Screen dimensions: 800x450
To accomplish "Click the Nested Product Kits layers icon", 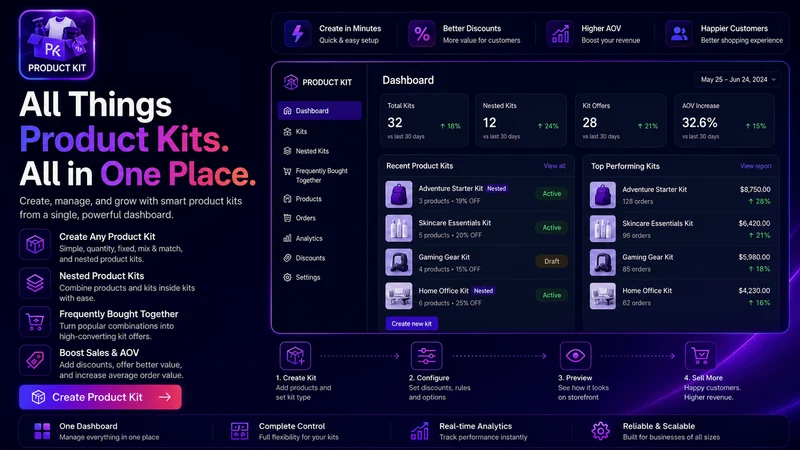I will (x=35, y=283).
